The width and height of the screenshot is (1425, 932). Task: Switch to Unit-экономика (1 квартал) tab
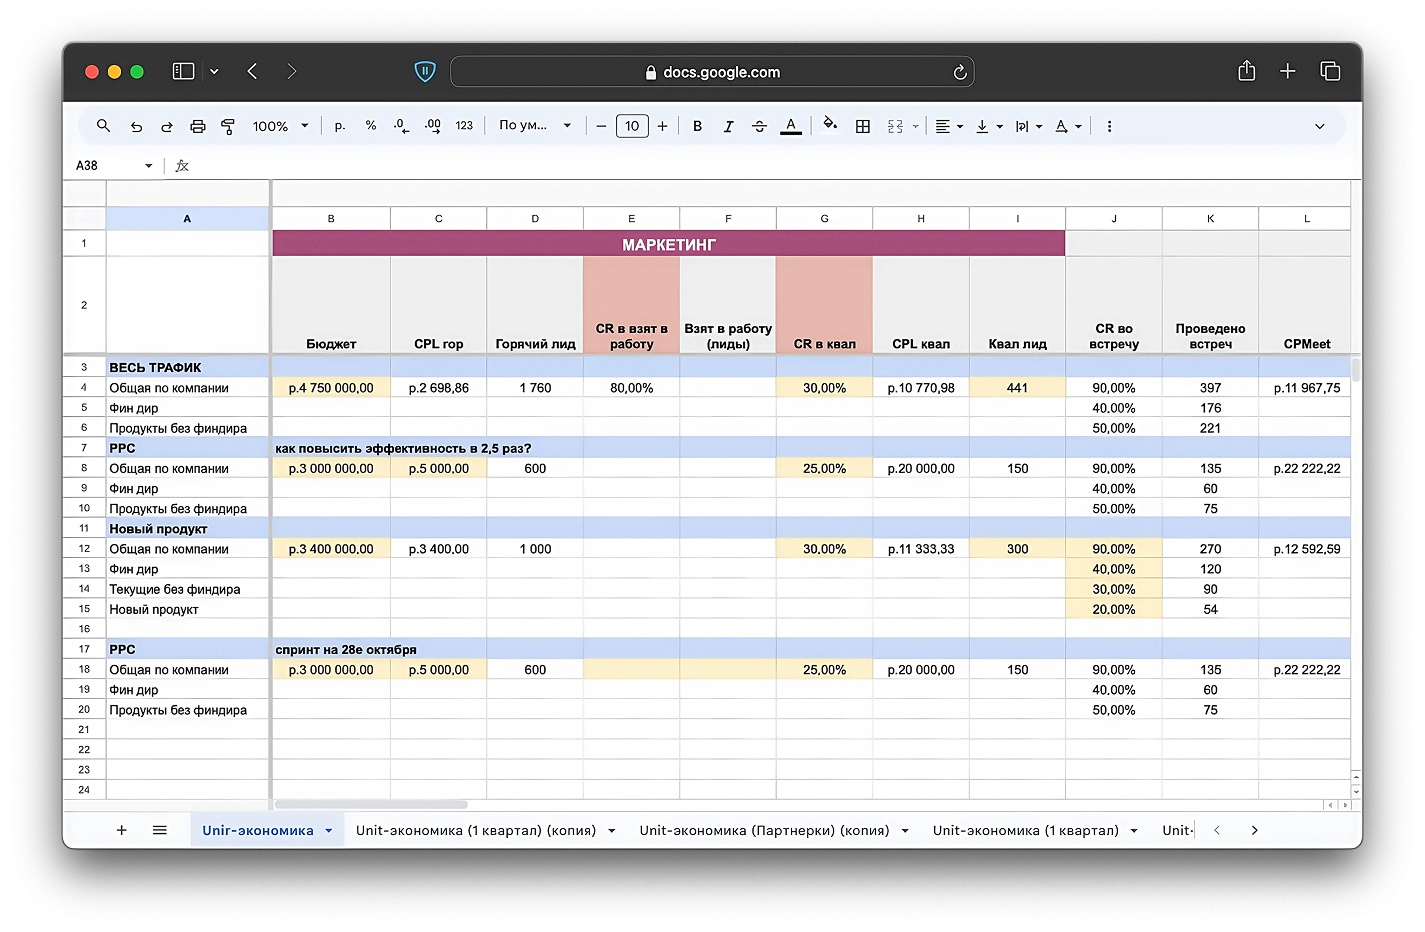point(1025,830)
